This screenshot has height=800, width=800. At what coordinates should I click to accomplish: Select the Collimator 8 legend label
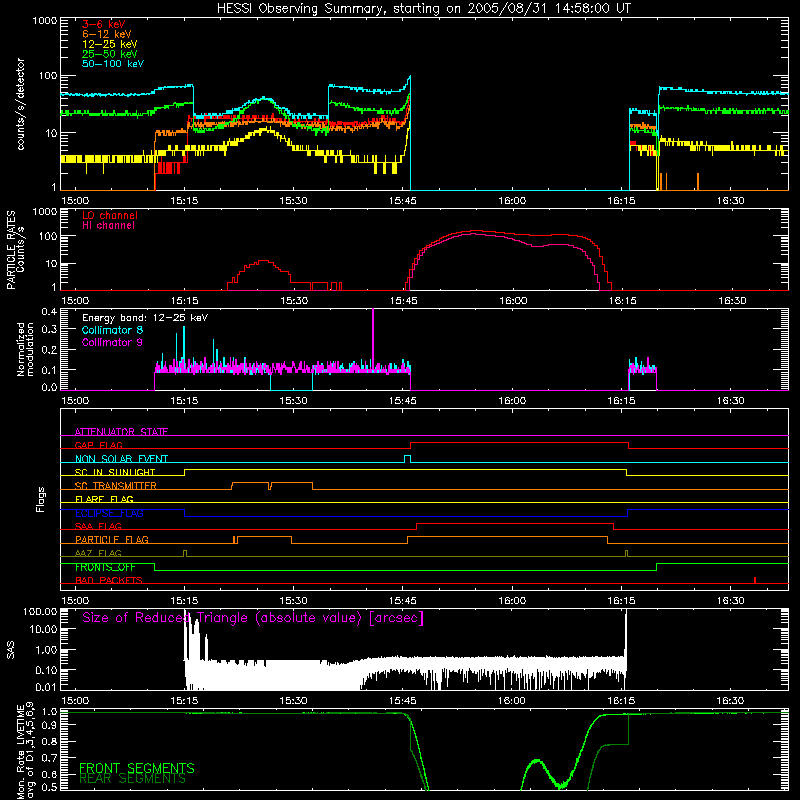[x=112, y=330]
